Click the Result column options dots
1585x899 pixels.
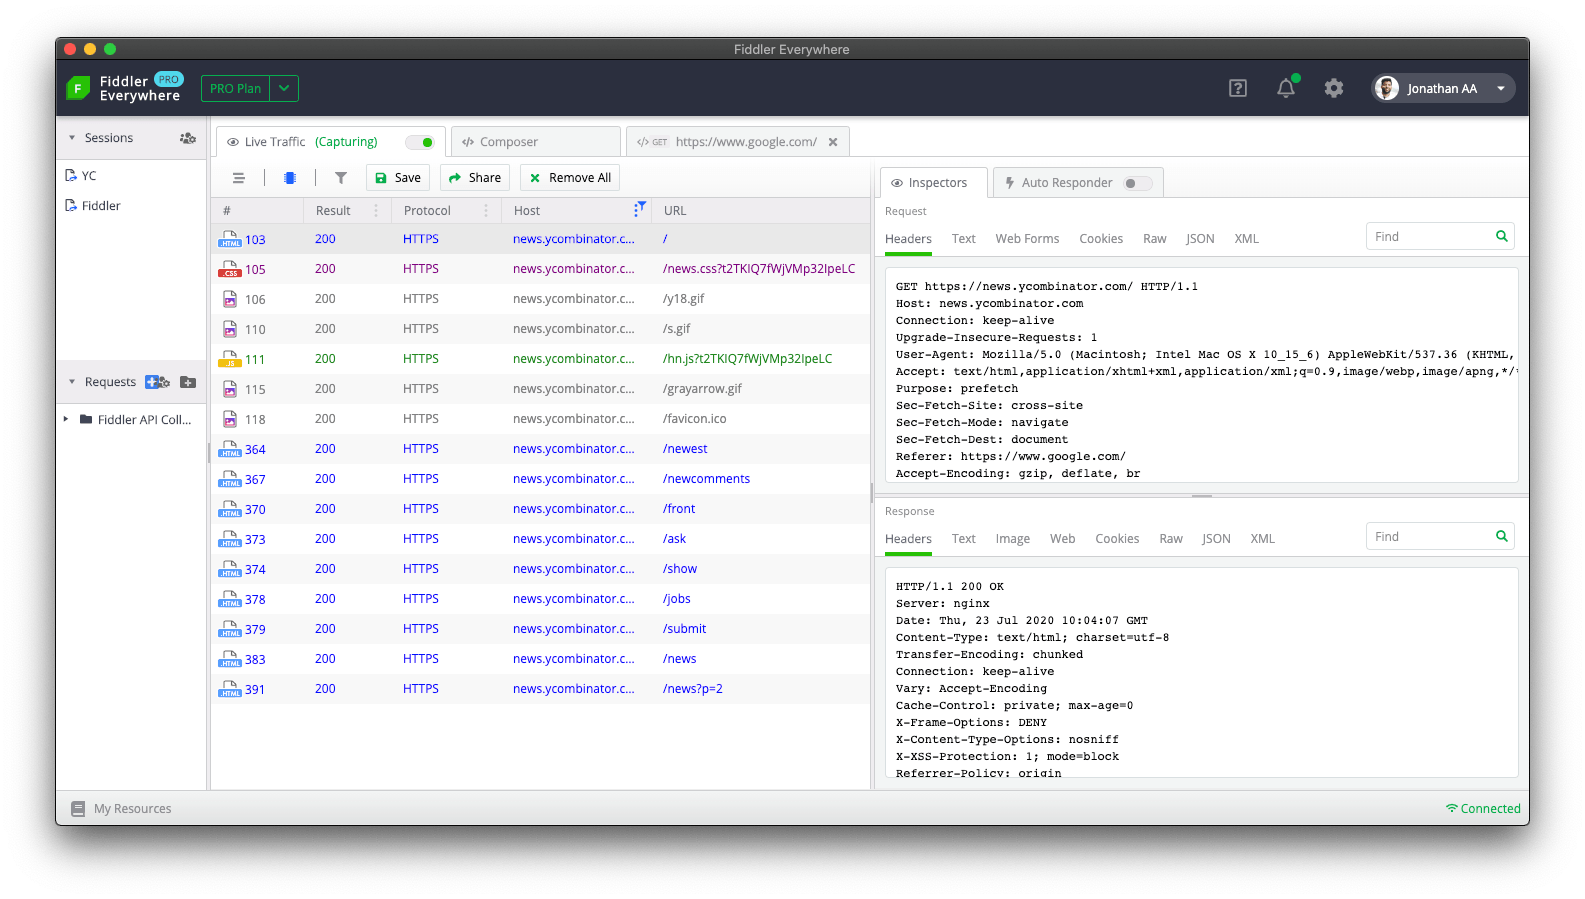pyautogui.click(x=376, y=211)
